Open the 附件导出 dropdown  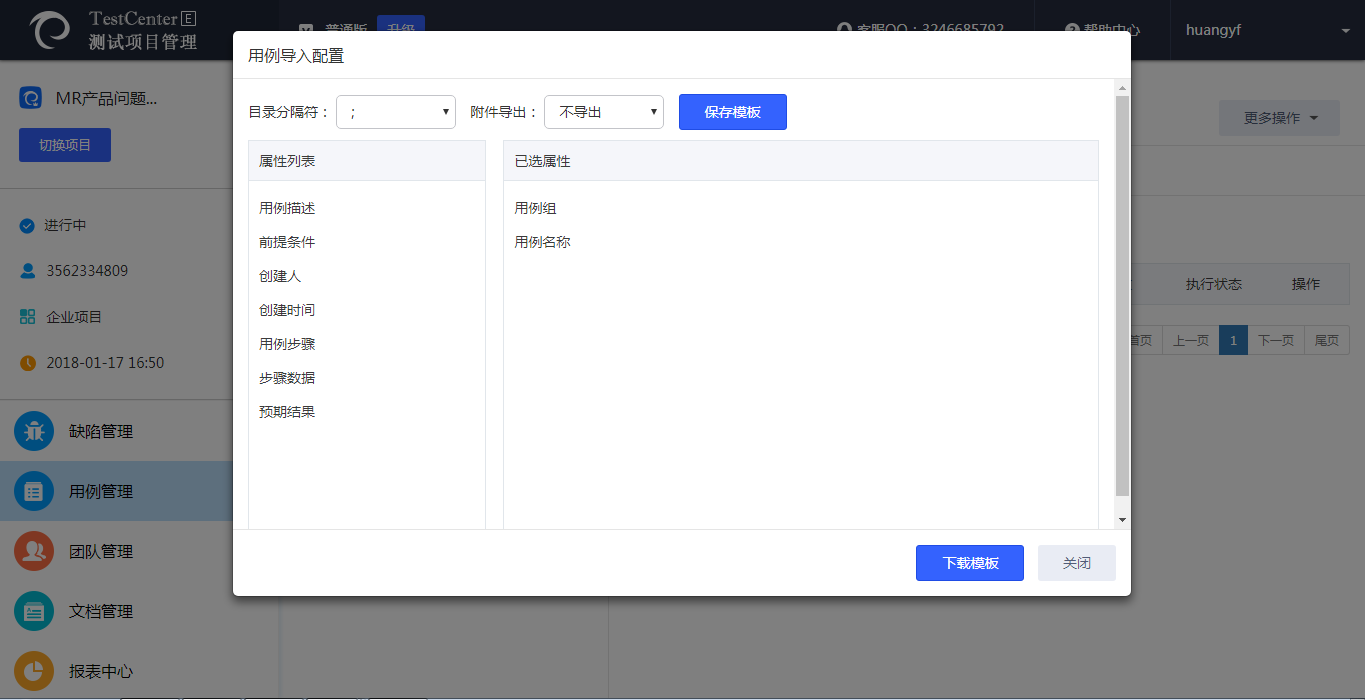[603, 112]
